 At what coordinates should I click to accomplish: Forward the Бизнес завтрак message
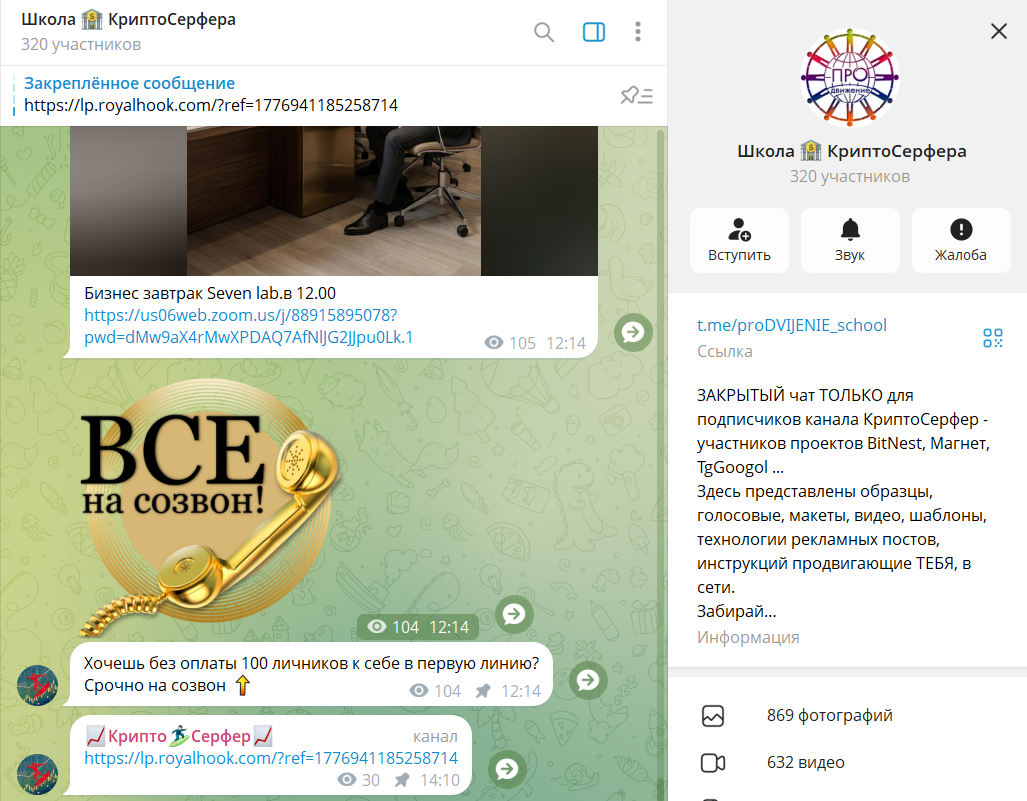[x=633, y=332]
